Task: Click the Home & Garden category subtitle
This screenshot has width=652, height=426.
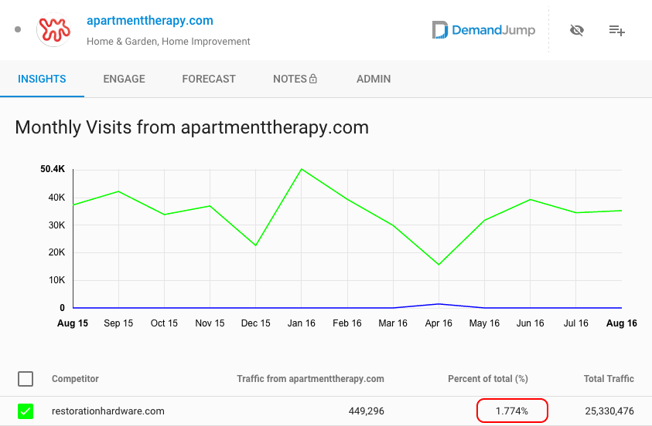Action: (x=168, y=42)
